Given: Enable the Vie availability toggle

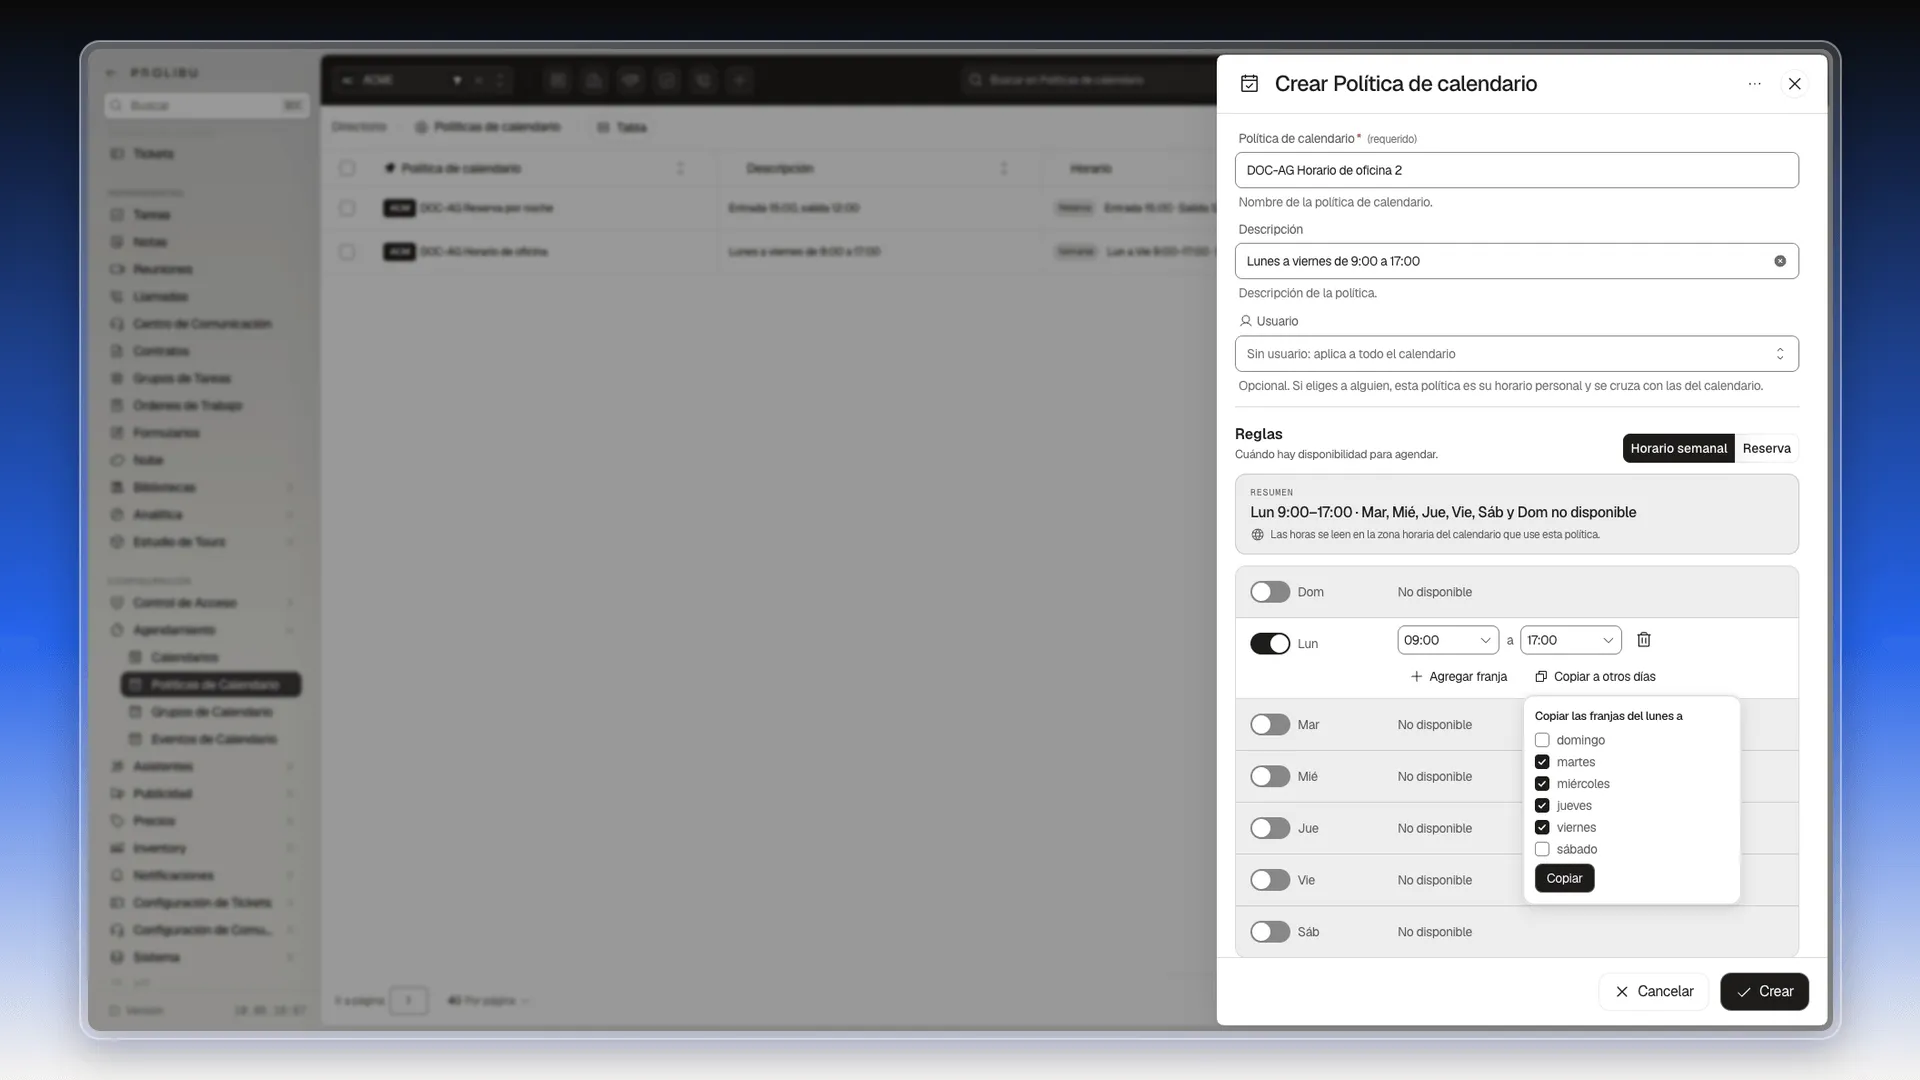Looking at the screenshot, I should tap(1270, 880).
